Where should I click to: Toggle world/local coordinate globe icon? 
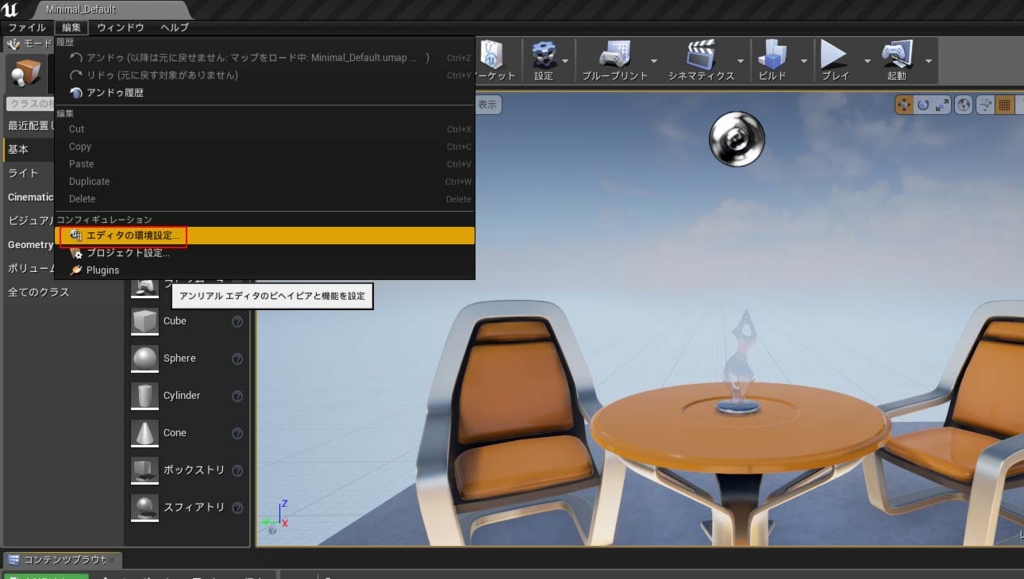tap(963, 104)
